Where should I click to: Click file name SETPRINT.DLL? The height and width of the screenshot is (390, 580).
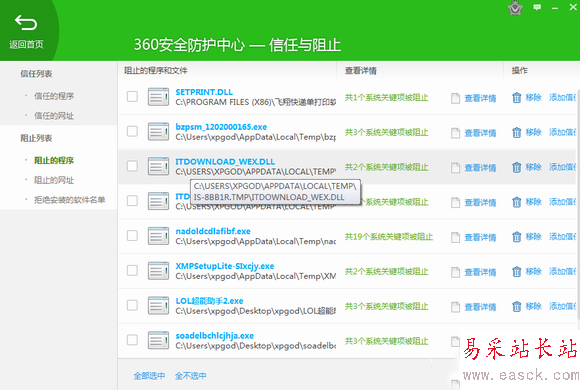point(204,92)
